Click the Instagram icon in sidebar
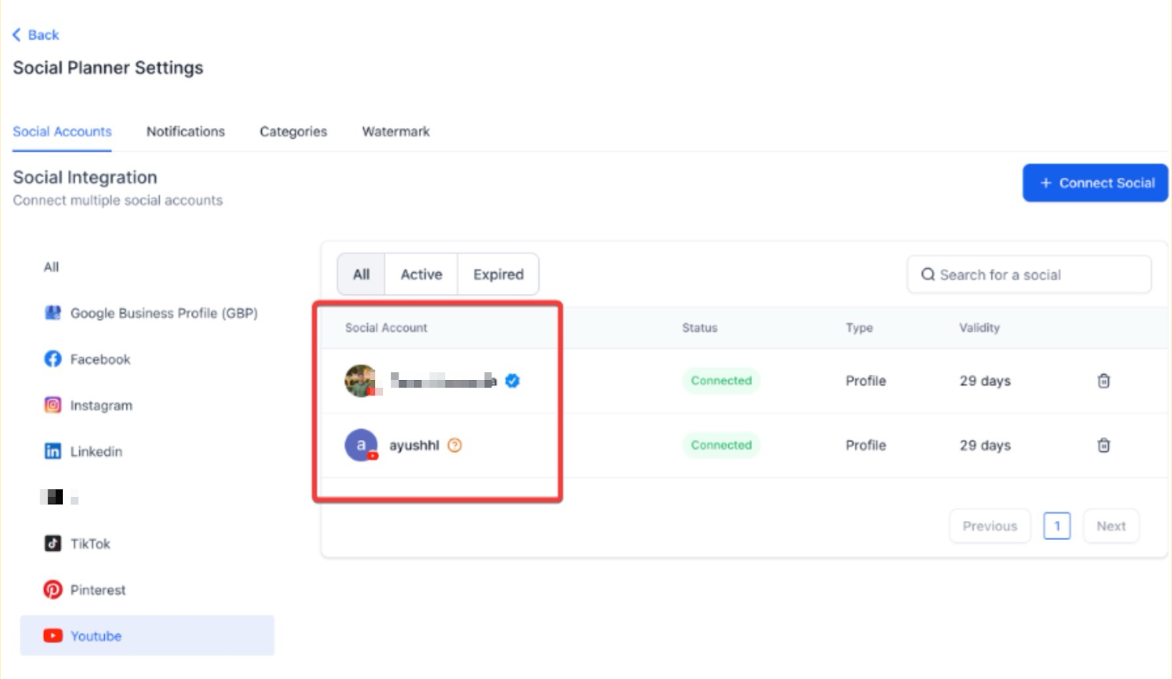The height and width of the screenshot is (679, 1172). pos(53,405)
